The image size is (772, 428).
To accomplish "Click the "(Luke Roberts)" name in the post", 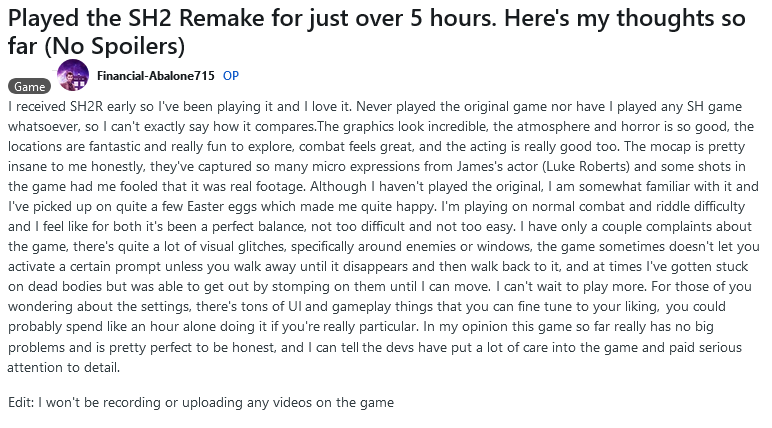I will pos(586,166).
